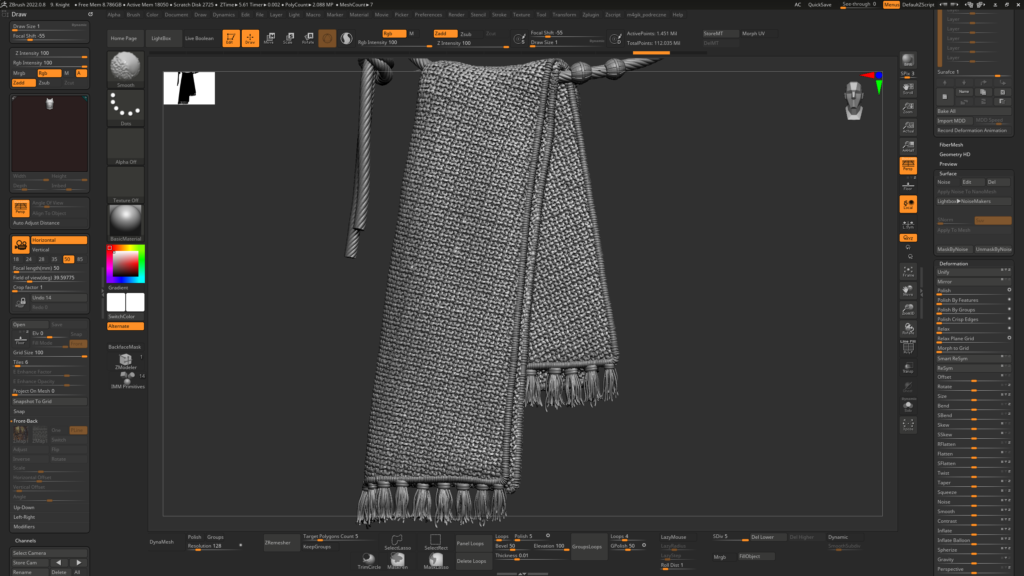Click the BasicMaterial sphere picker

coord(125,219)
